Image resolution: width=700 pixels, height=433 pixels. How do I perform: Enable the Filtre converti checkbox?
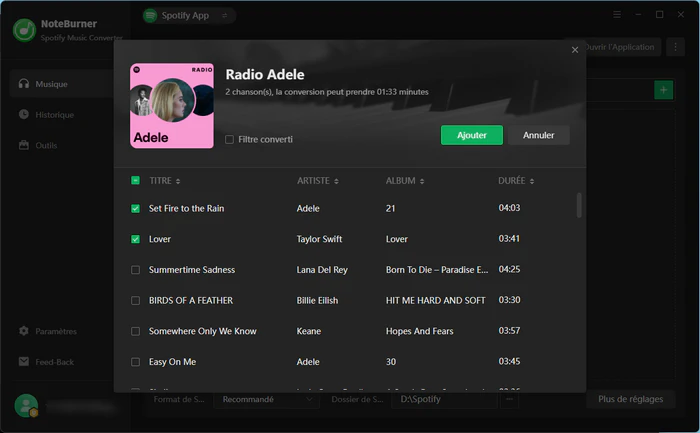(229, 140)
